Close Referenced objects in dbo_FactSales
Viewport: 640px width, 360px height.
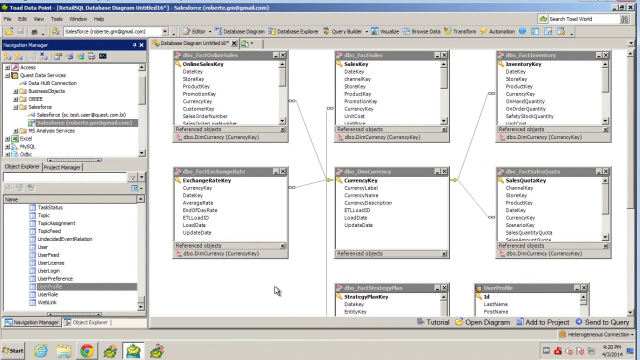tap(444, 129)
